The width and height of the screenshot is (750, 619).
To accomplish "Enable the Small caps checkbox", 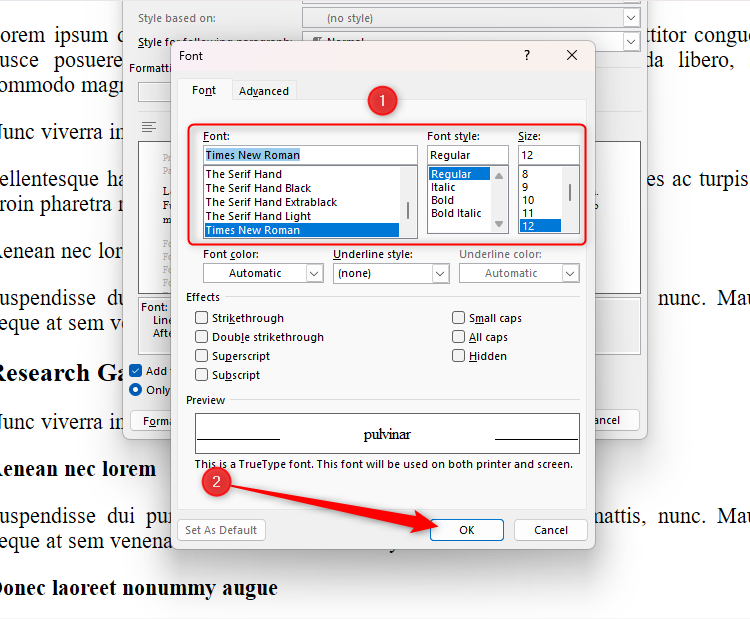I will tap(458, 318).
